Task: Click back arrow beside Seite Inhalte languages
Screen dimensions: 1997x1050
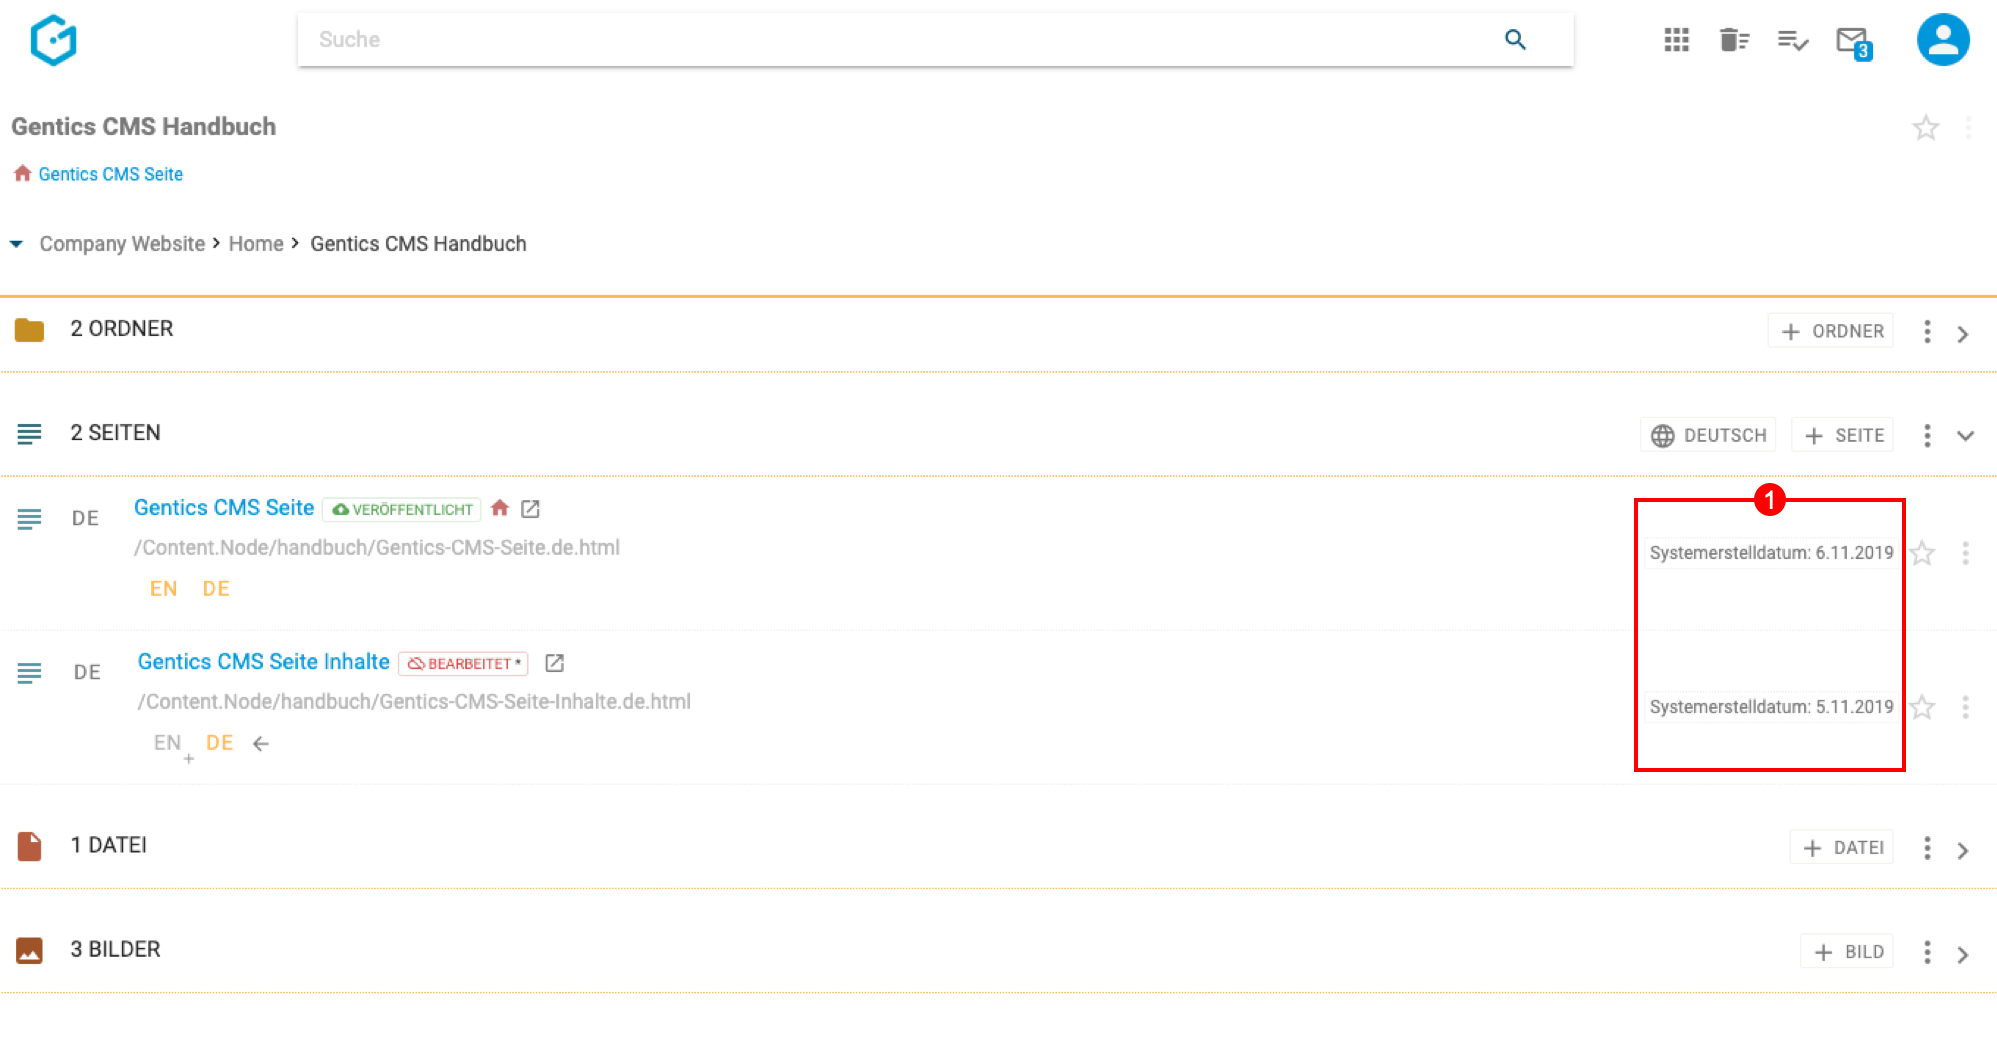Action: point(261,743)
